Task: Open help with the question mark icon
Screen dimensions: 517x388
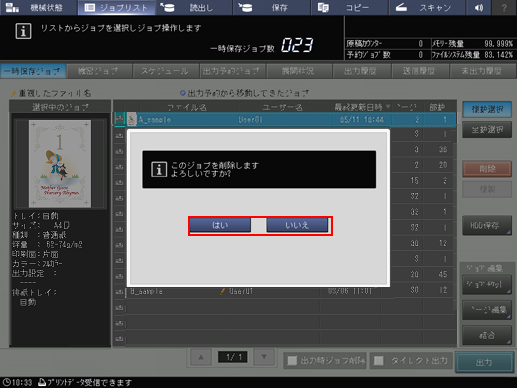Action: coord(504,7)
